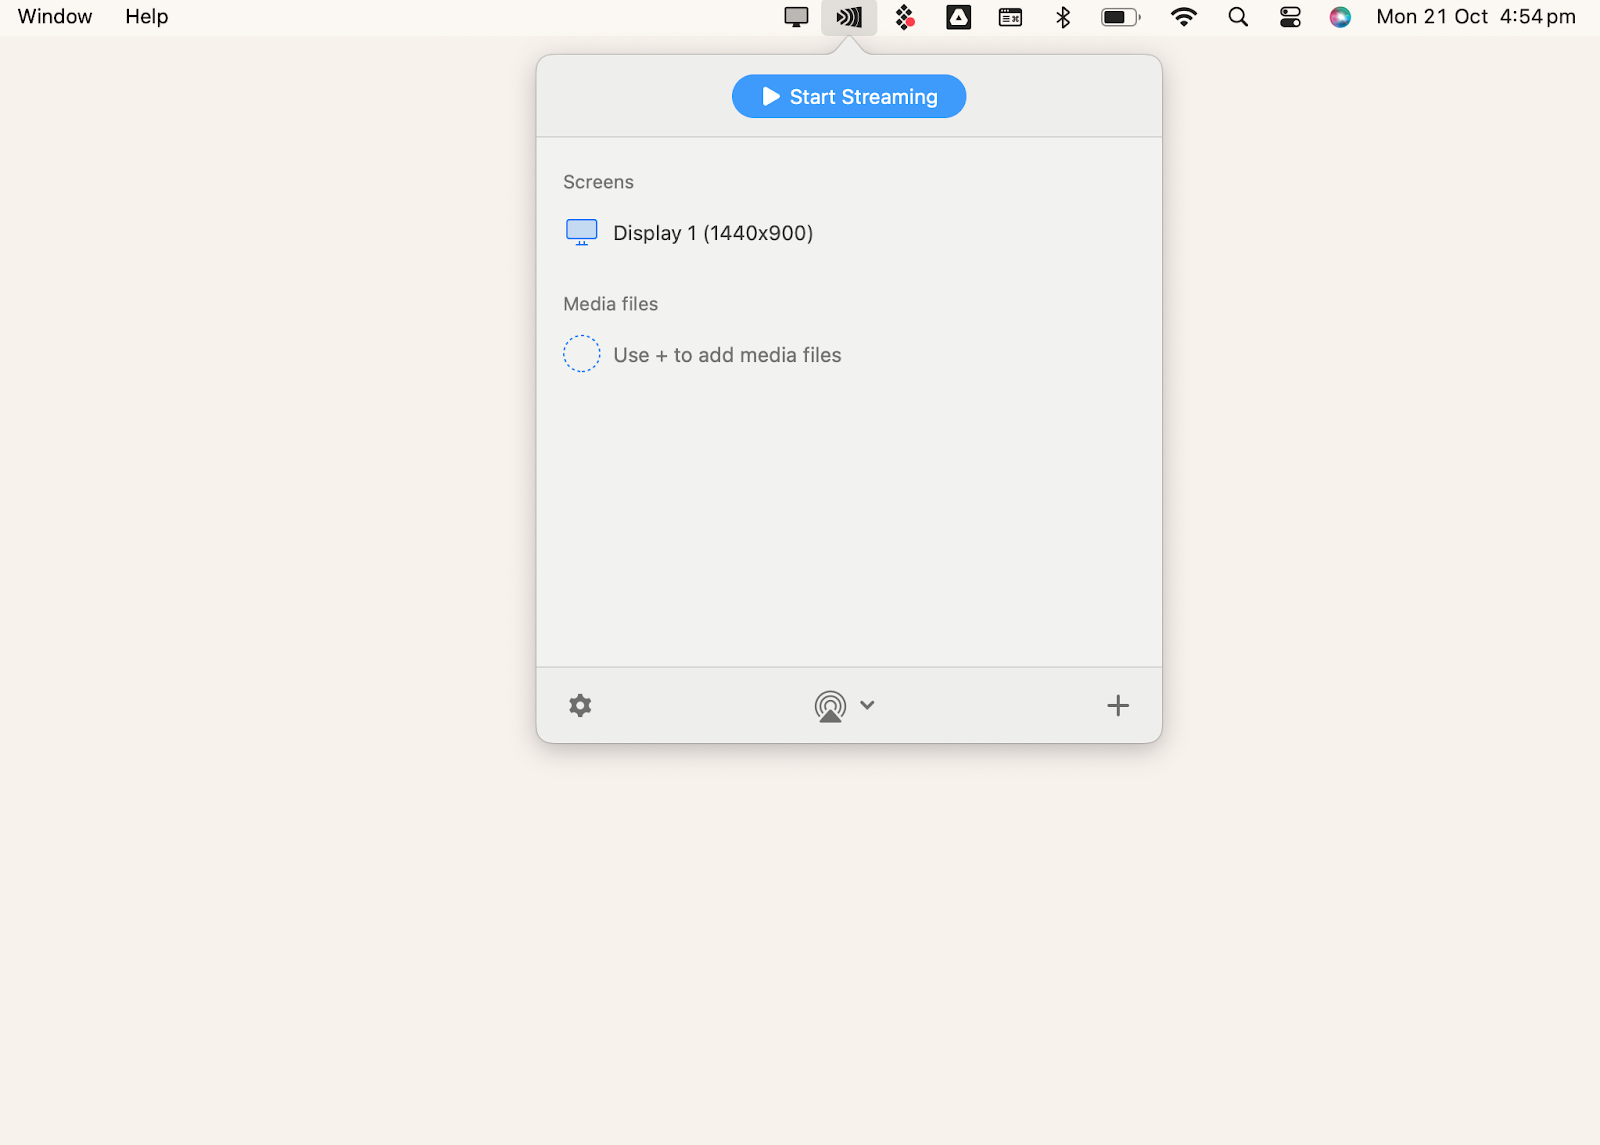Open the Window menu
This screenshot has height=1145, width=1600.
(x=55, y=17)
